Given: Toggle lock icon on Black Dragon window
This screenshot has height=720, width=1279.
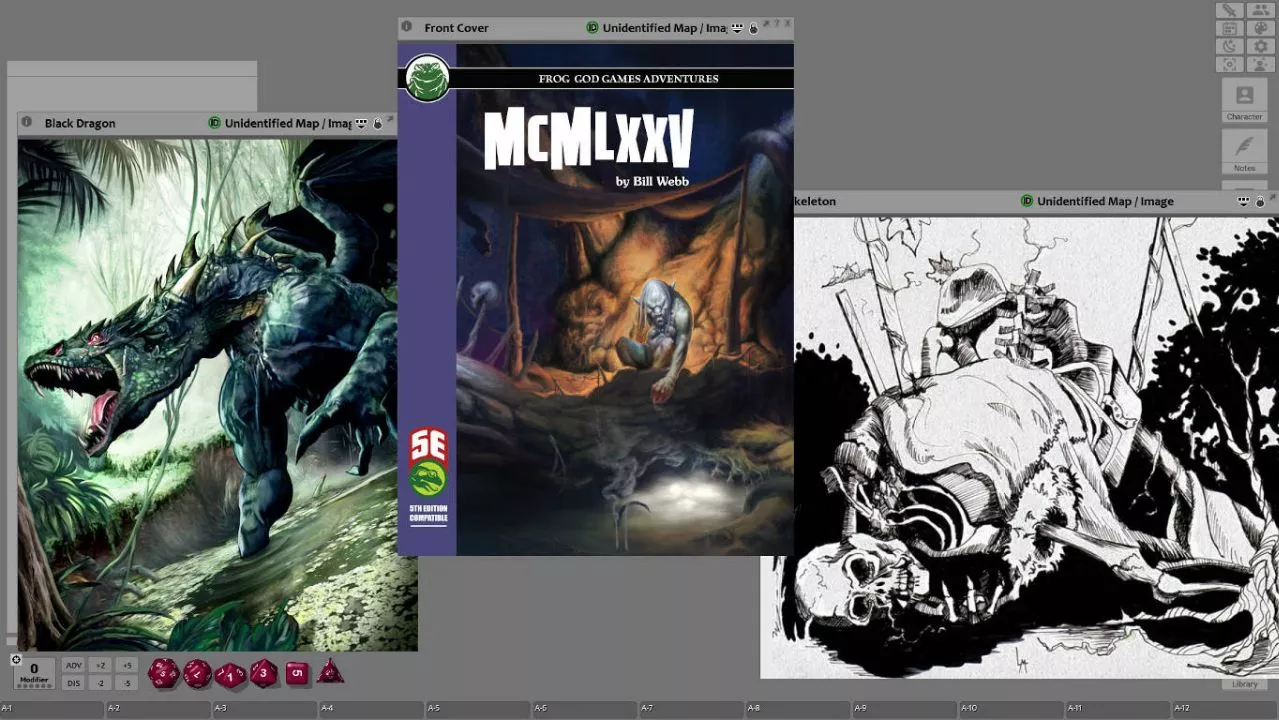Looking at the screenshot, I should click(x=378, y=124).
